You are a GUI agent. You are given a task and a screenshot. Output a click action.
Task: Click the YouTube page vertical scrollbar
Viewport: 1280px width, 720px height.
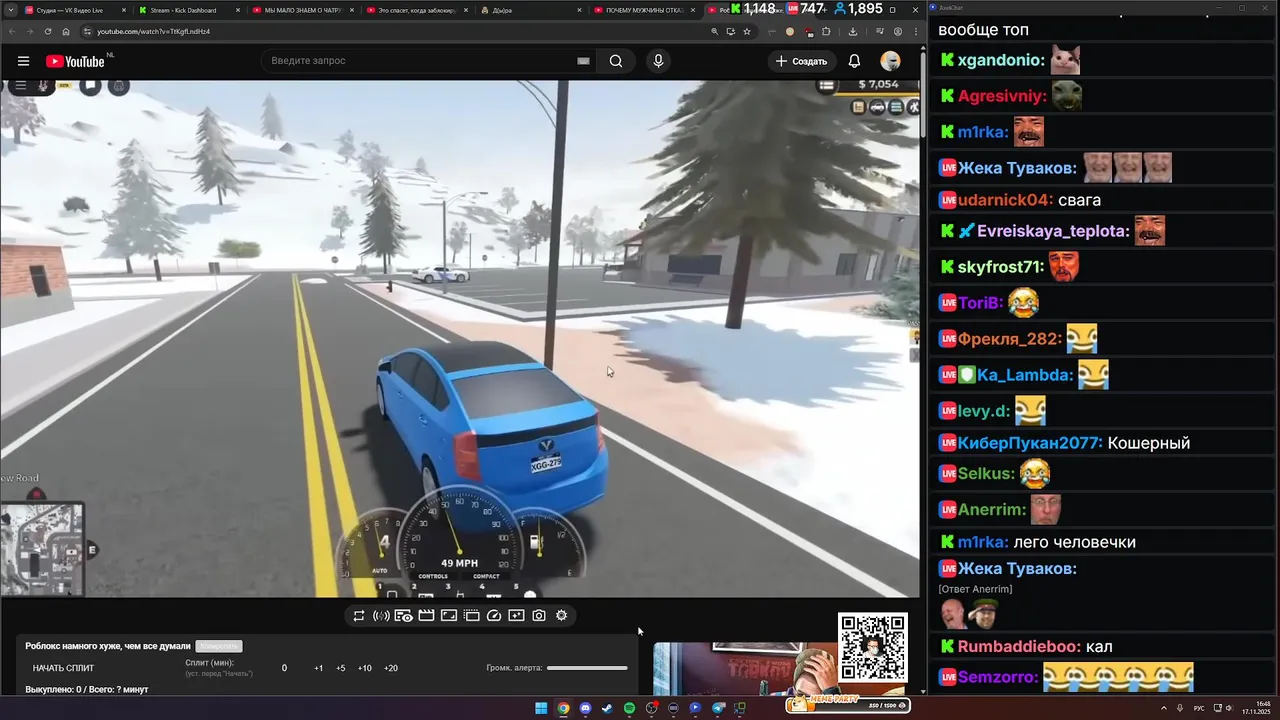pos(922,93)
